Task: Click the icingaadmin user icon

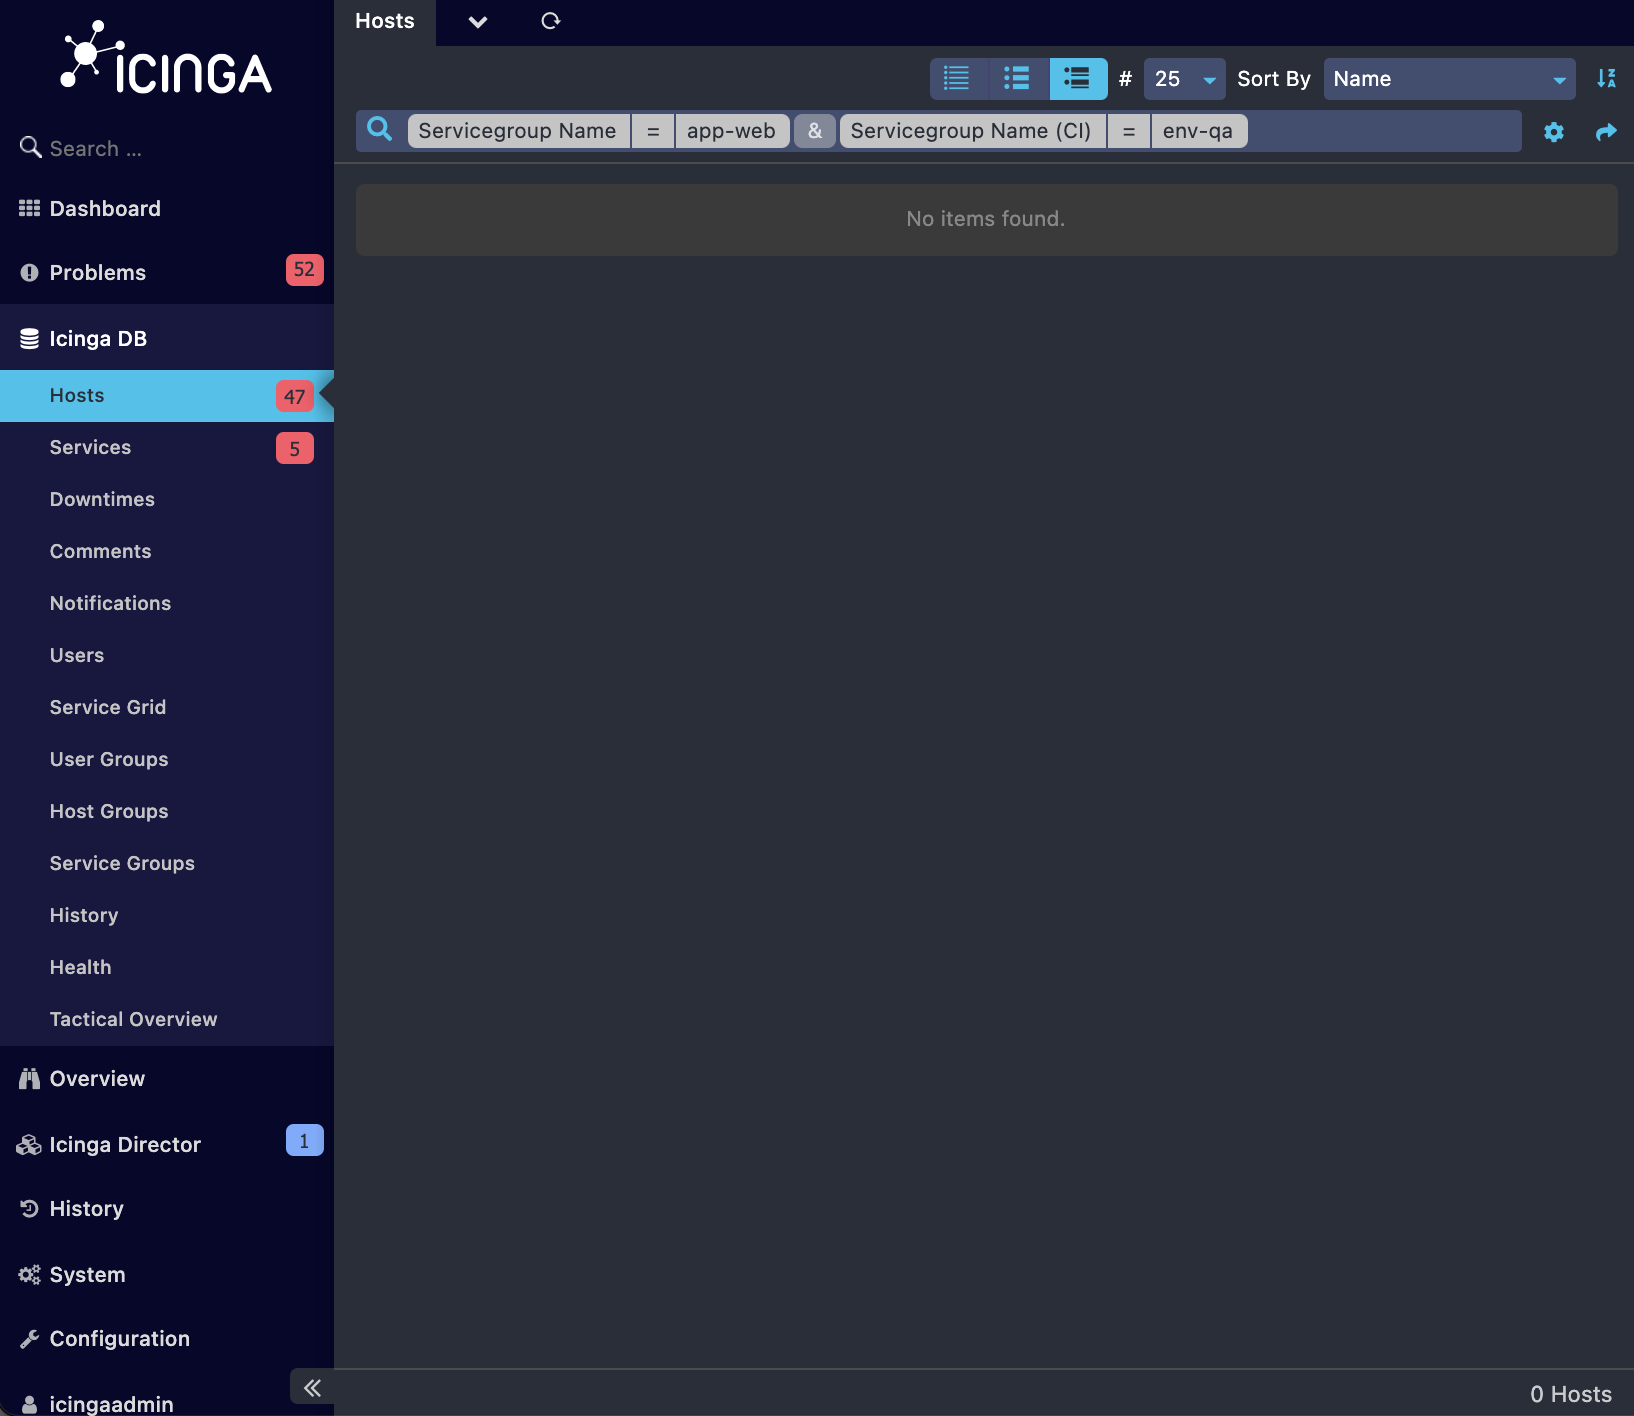Action: (x=29, y=1404)
